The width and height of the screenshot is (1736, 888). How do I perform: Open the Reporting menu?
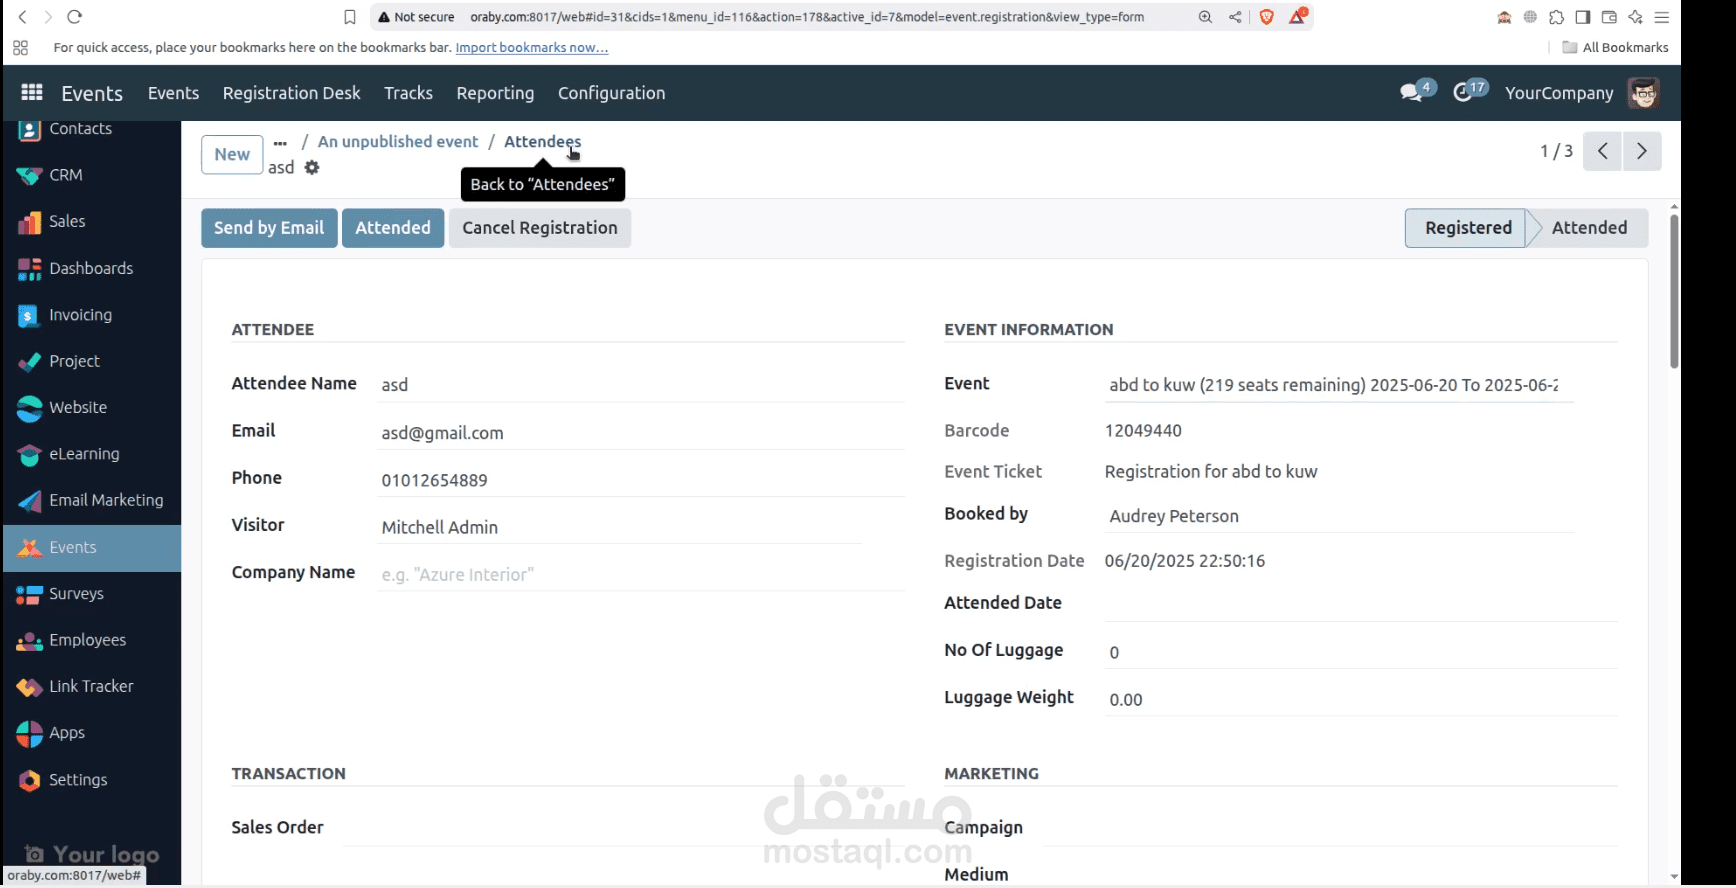pos(495,93)
